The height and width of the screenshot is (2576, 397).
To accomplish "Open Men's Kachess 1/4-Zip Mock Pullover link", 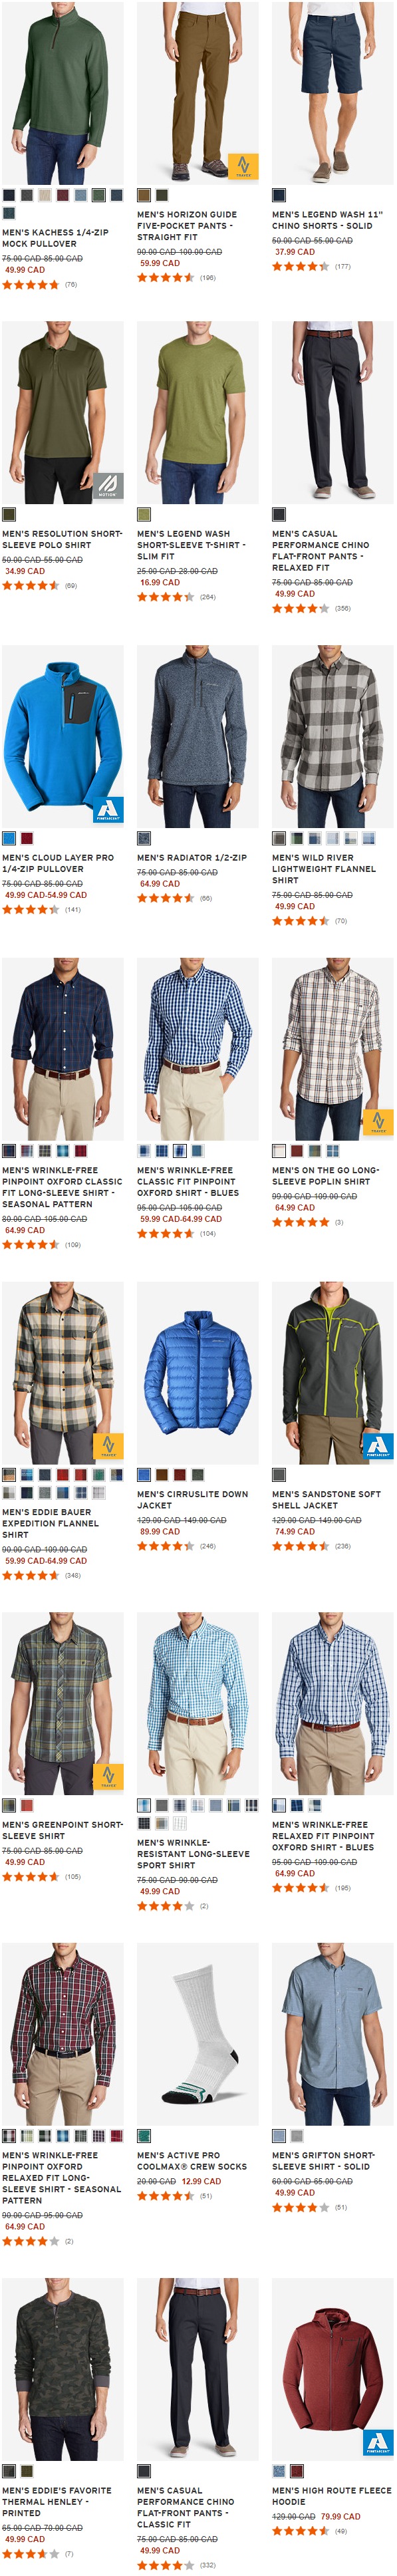I will pyautogui.click(x=55, y=238).
